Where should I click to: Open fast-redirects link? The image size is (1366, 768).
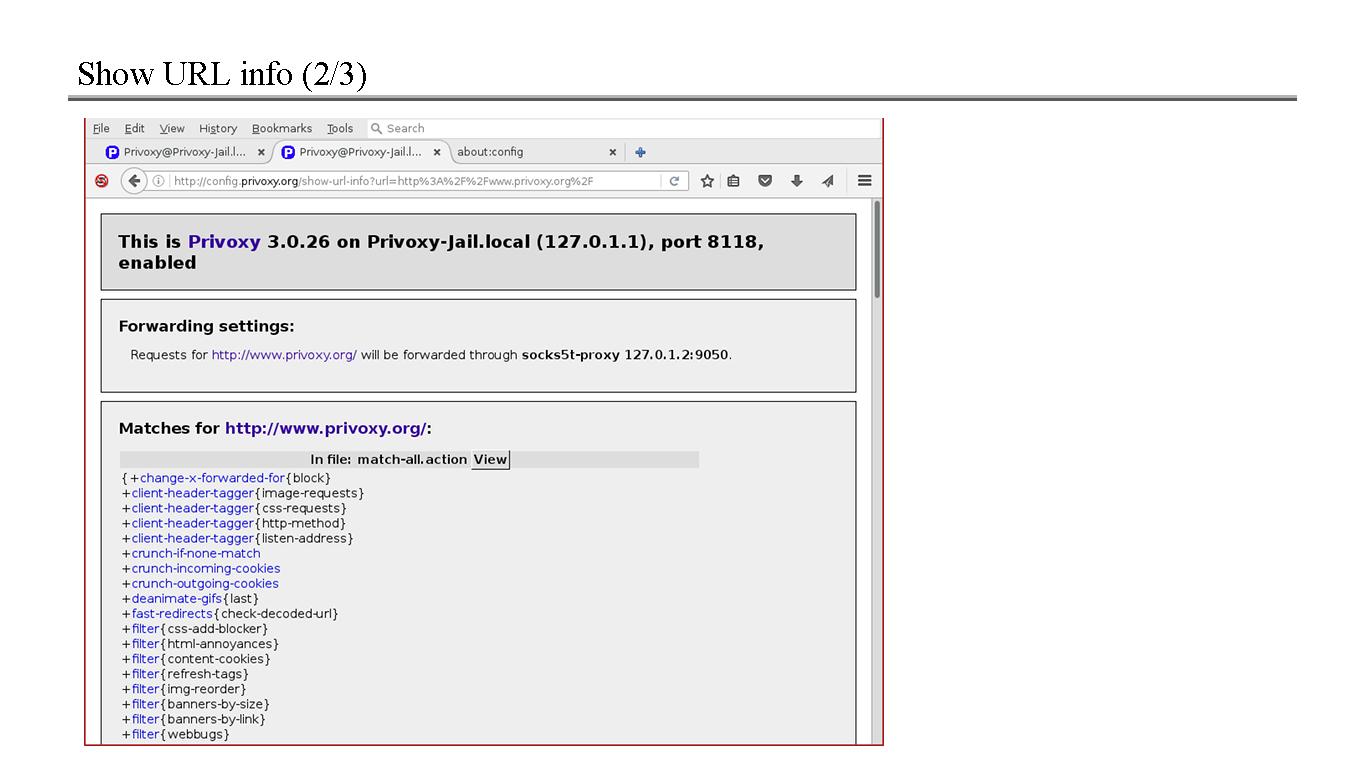coord(172,613)
